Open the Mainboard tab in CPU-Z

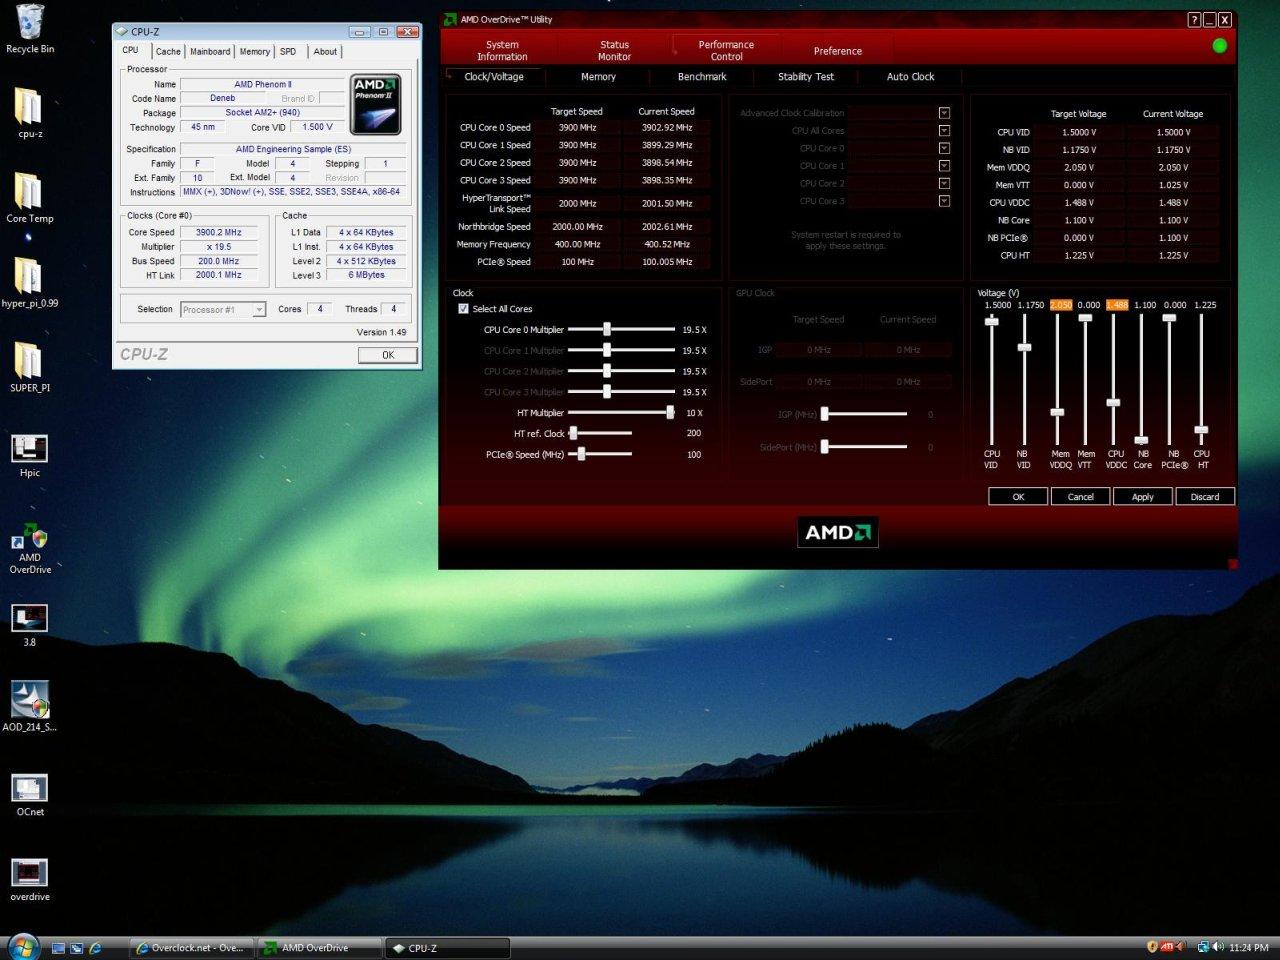click(210, 52)
